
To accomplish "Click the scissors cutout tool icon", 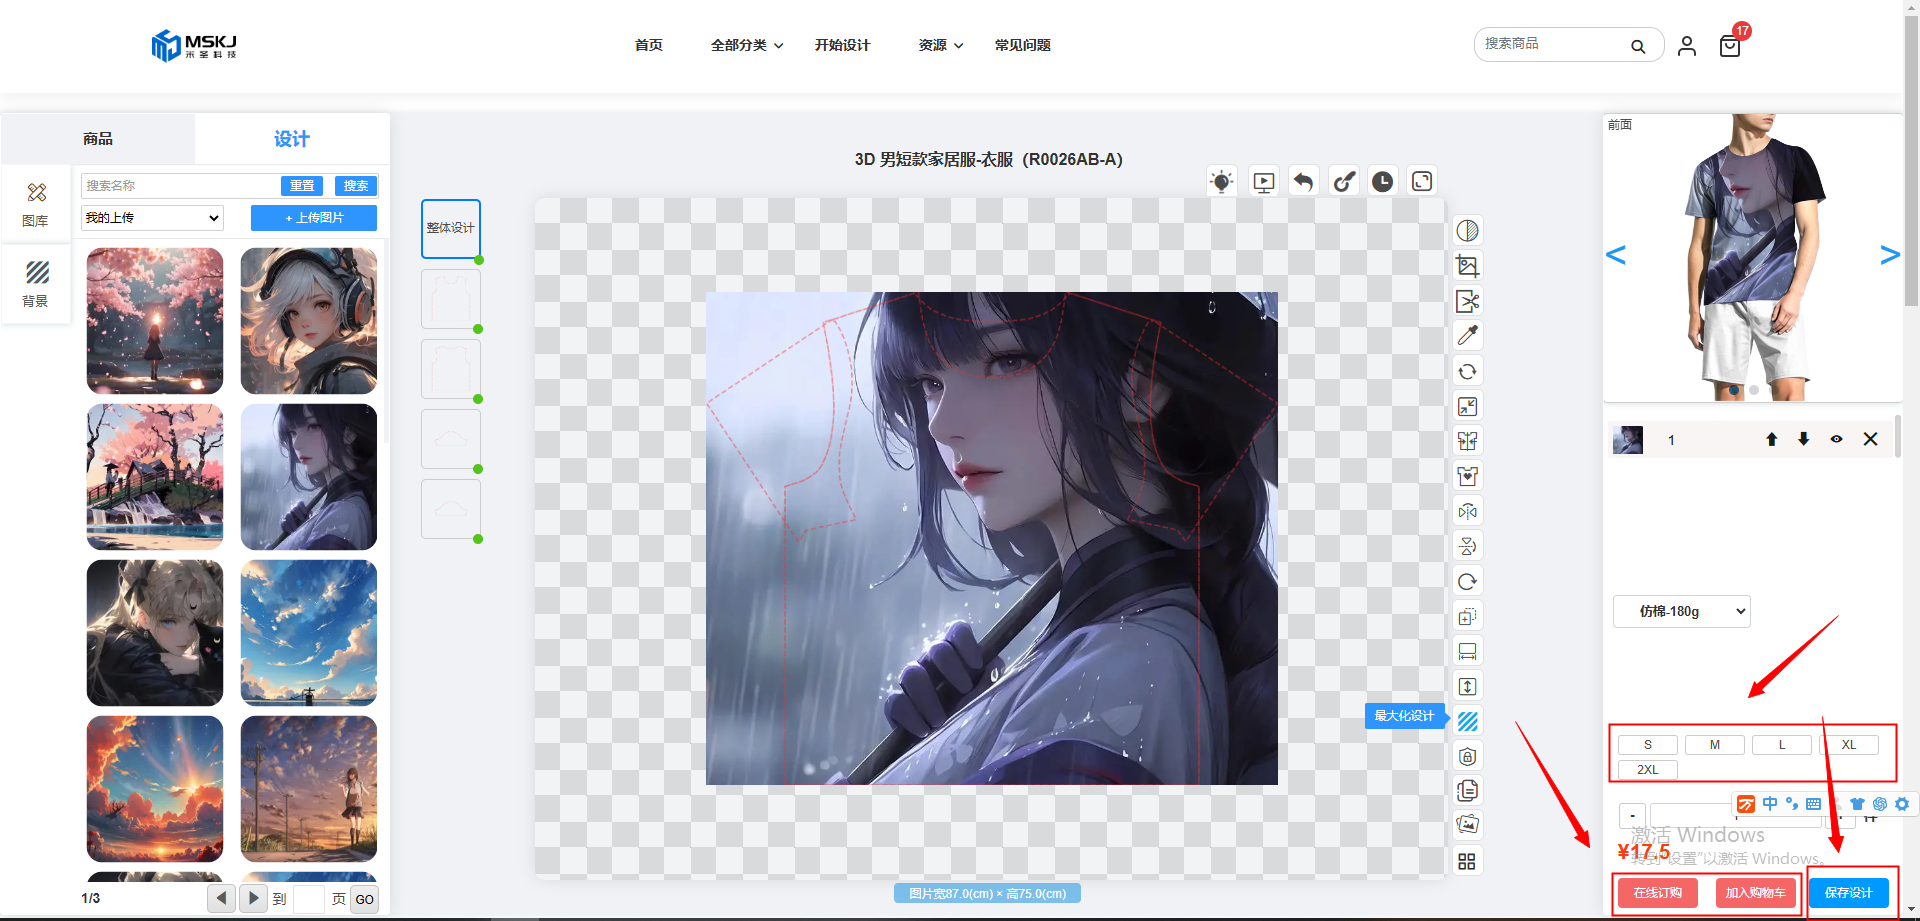I will click(1467, 301).
